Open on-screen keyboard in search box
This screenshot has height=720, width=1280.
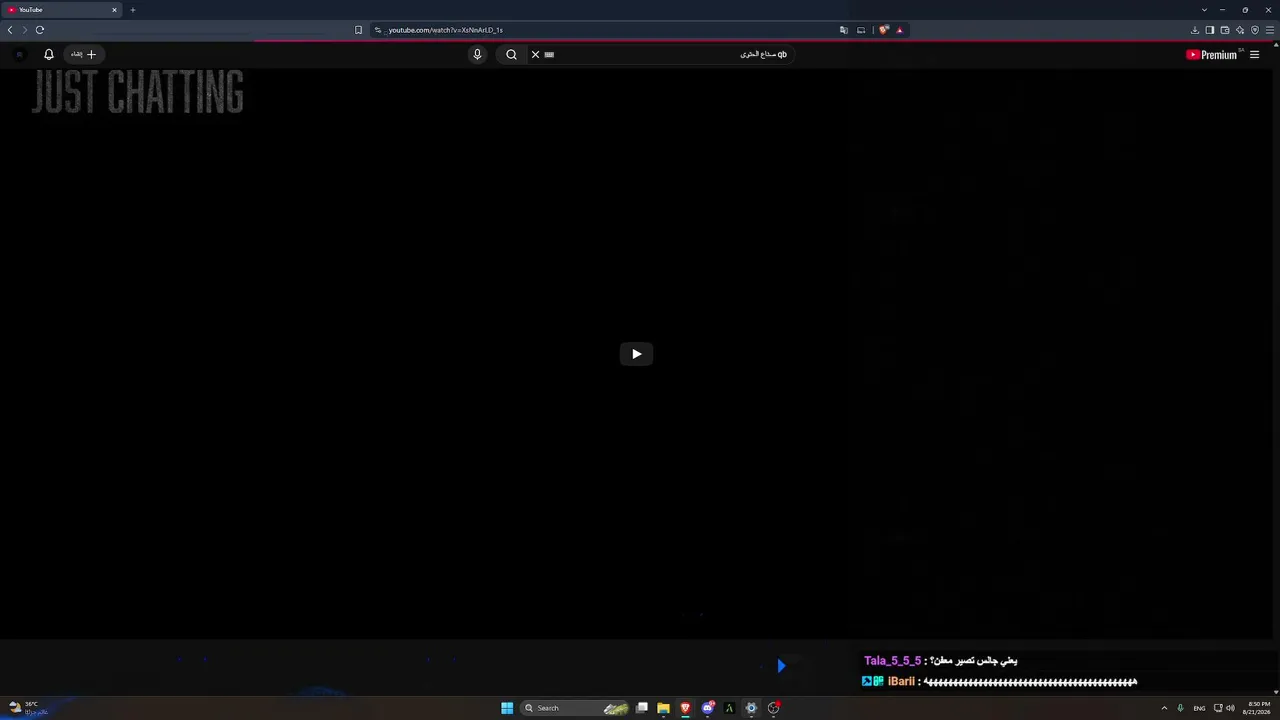click(x=549, y=54)
